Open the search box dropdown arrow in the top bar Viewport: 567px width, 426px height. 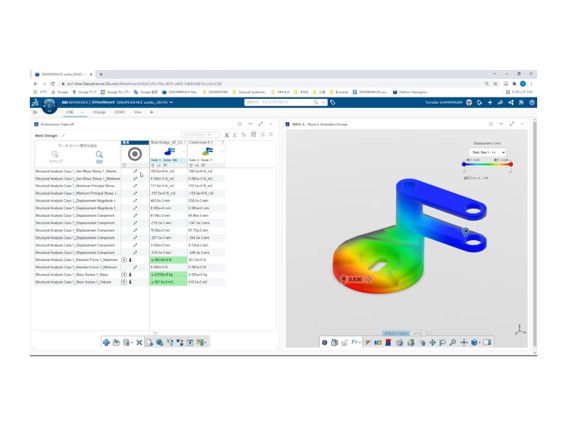[x=323, y=103]
